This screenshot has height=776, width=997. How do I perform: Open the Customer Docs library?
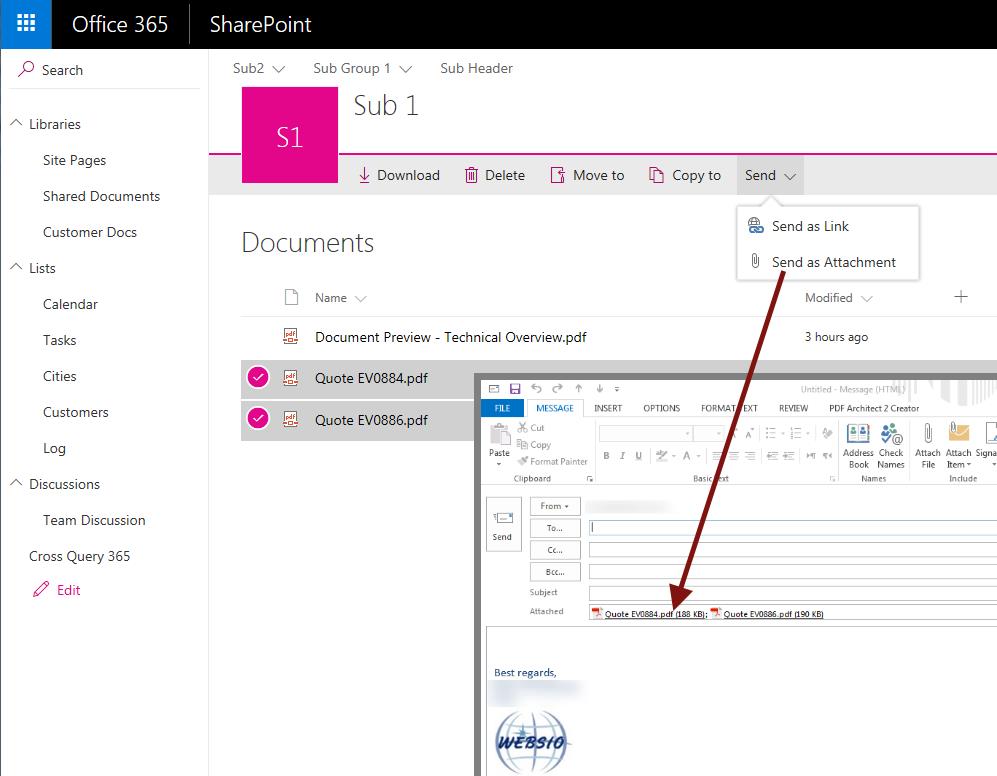pos(90,232)
